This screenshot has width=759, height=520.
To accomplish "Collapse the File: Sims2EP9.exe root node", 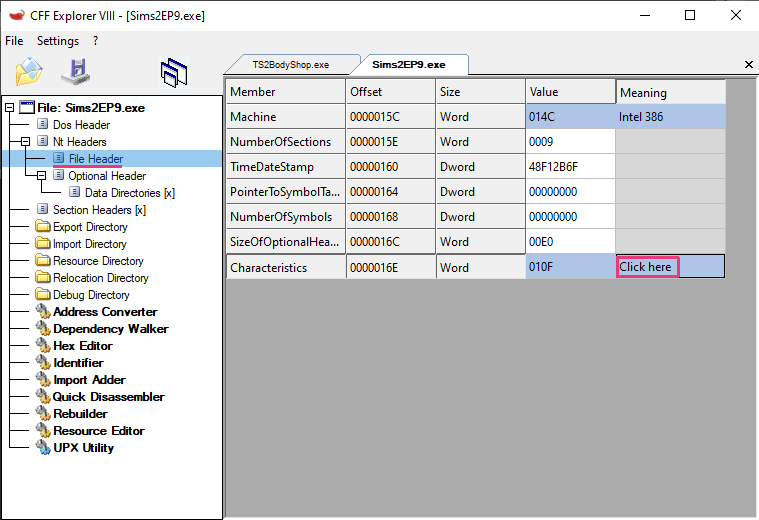I will (x=10, y=108).
